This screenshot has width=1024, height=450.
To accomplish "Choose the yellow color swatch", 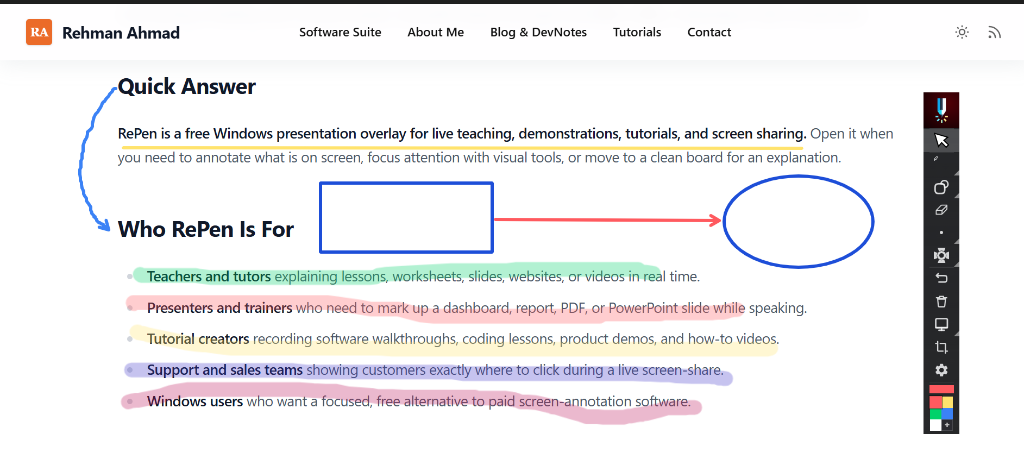I will point(948,402).
